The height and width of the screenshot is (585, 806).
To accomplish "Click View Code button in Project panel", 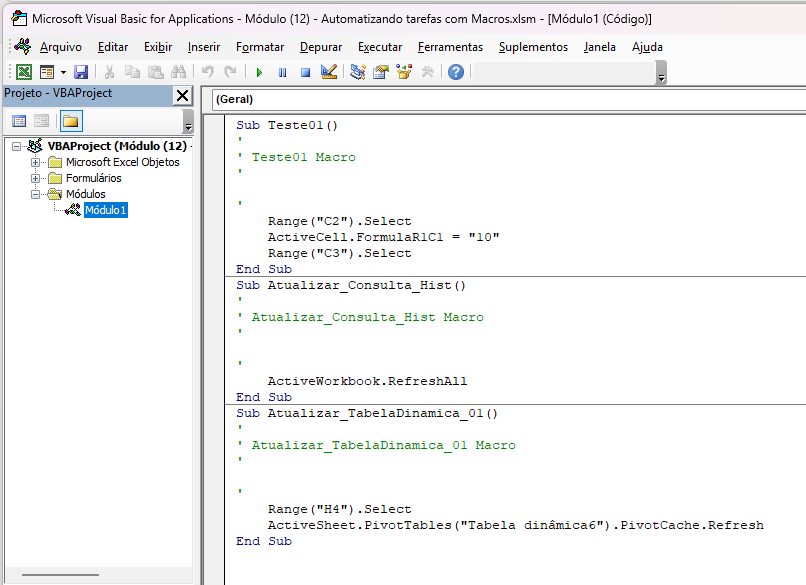I will click(19, 121).
